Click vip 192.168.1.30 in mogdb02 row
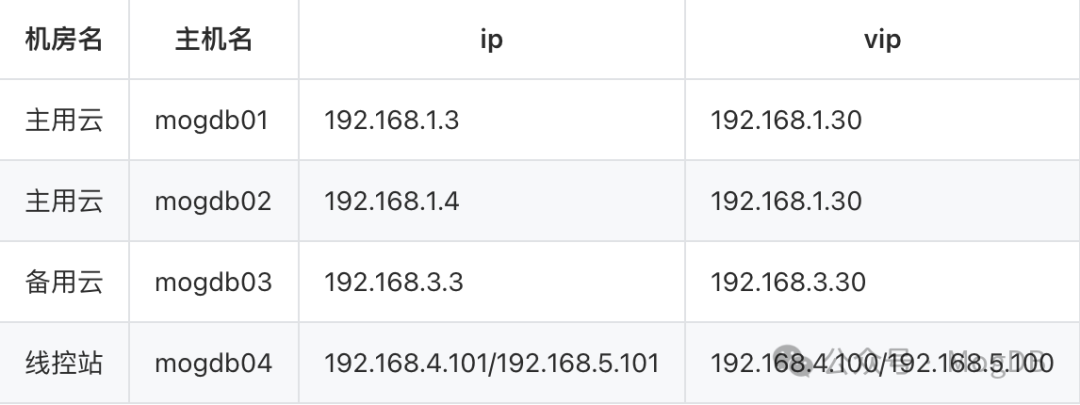The image size is (1080, 405). (786, 201)
